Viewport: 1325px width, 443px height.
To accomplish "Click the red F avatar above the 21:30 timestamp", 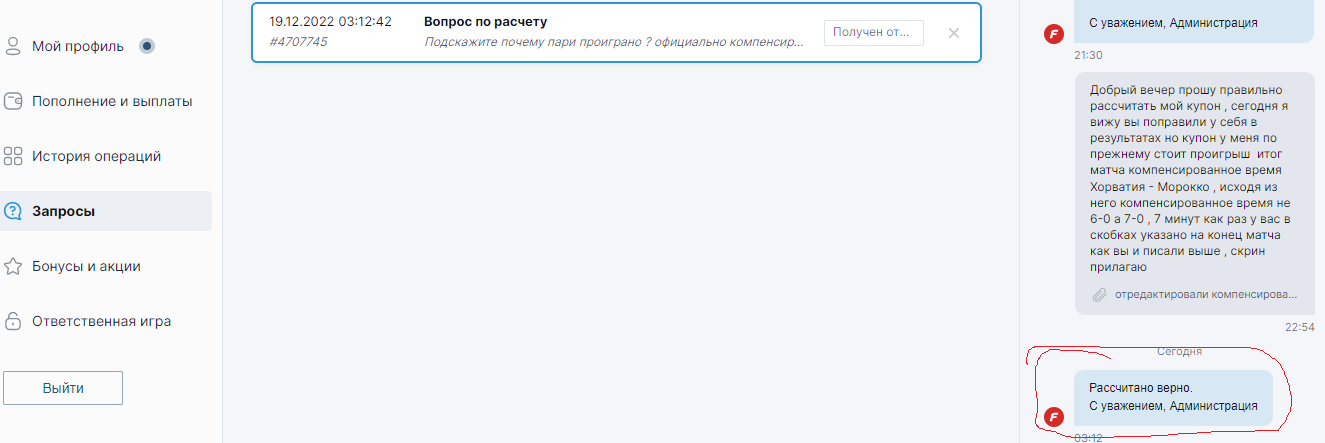I will coord(1052,34).
